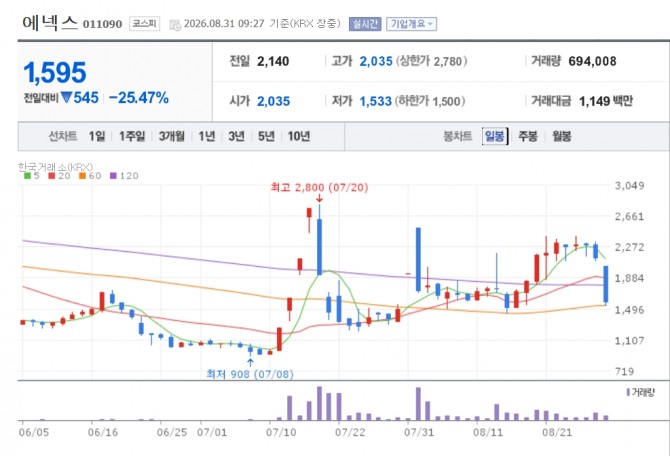Toggle the 실시간 real-time button
Viewport: 670px width, 456px height.
pos(365,24)
